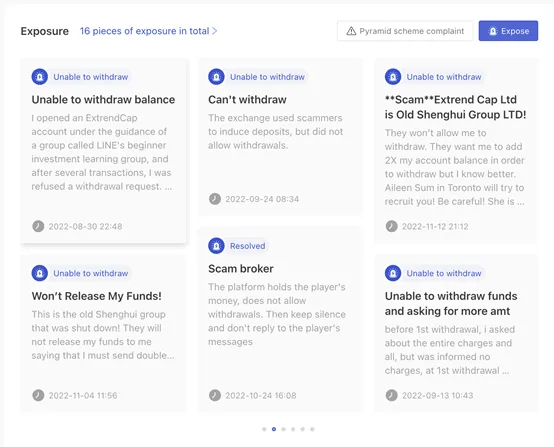
Task: Click the alarm icon beside the Resolved tag
Action: pyautogui.click(x=216, y=246)
